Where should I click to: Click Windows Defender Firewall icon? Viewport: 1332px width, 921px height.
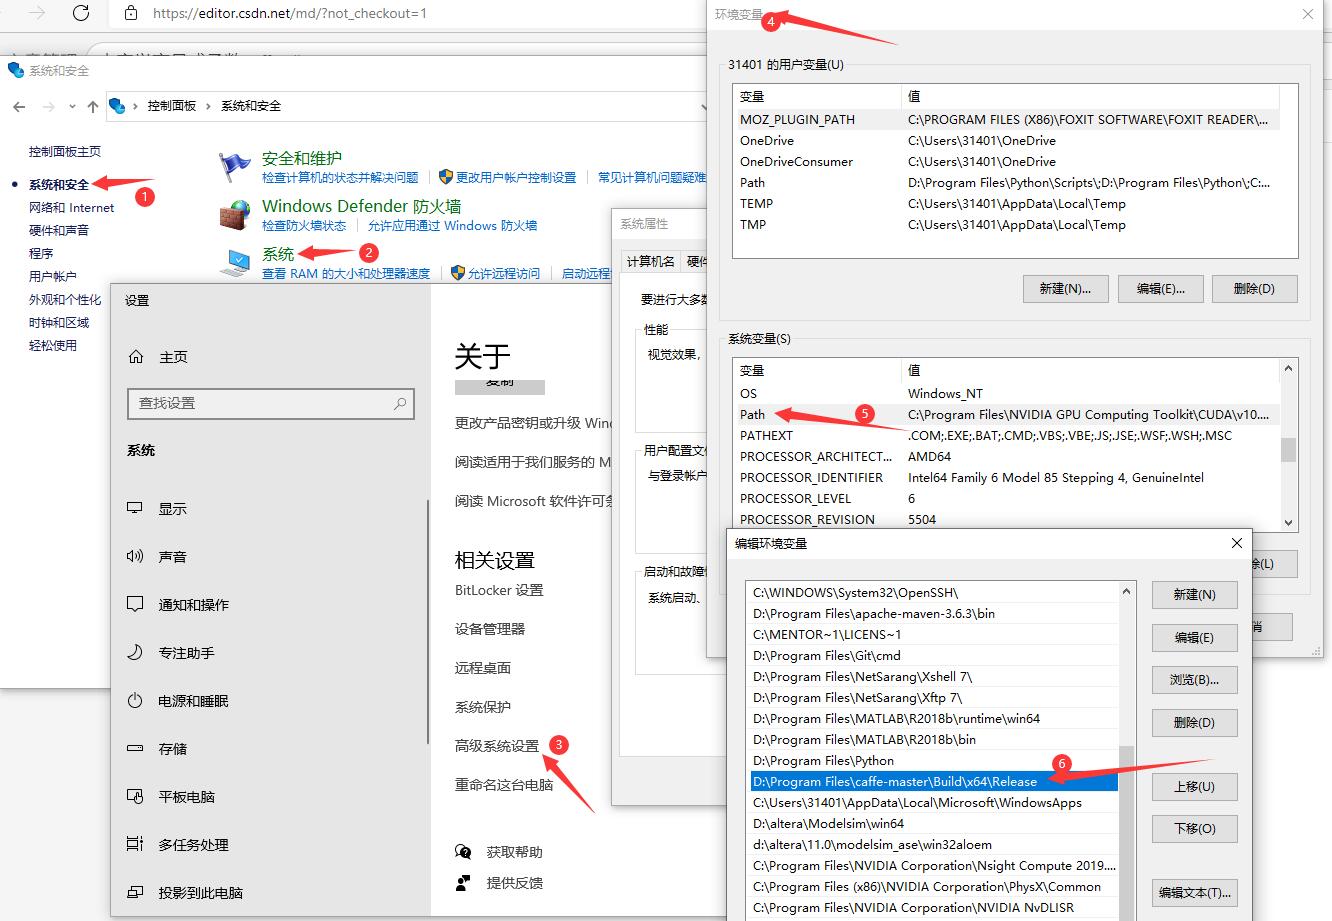click(x=235, y=215)
